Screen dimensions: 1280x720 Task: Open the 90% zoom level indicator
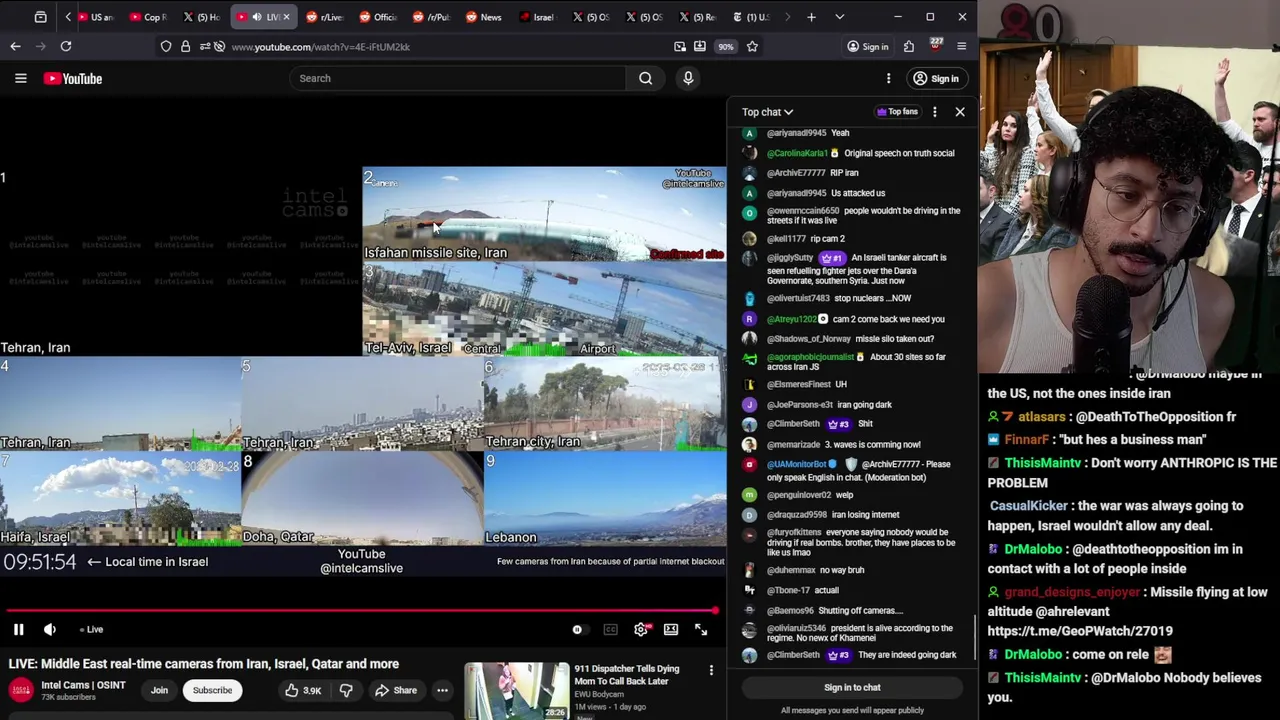[x=725, y=46]
